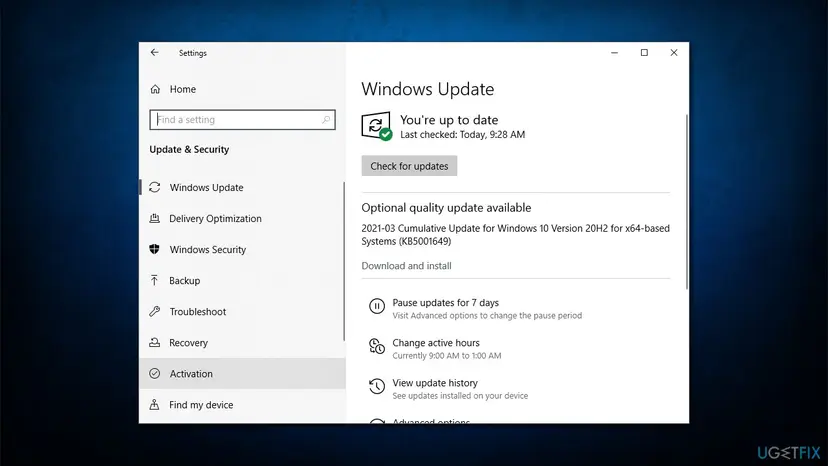Click the Backup arrow icon
Image resolution: width=828 pixels, height=466 pixels.
[x=154, y=280]
